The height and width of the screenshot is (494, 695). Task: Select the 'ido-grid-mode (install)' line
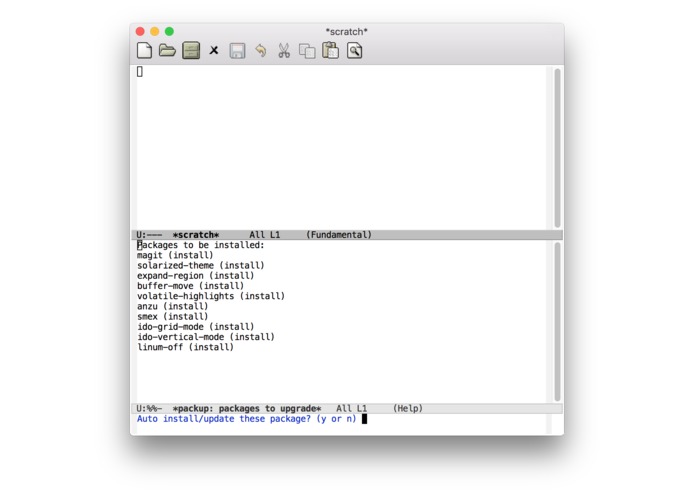click(x=195, y=327)
